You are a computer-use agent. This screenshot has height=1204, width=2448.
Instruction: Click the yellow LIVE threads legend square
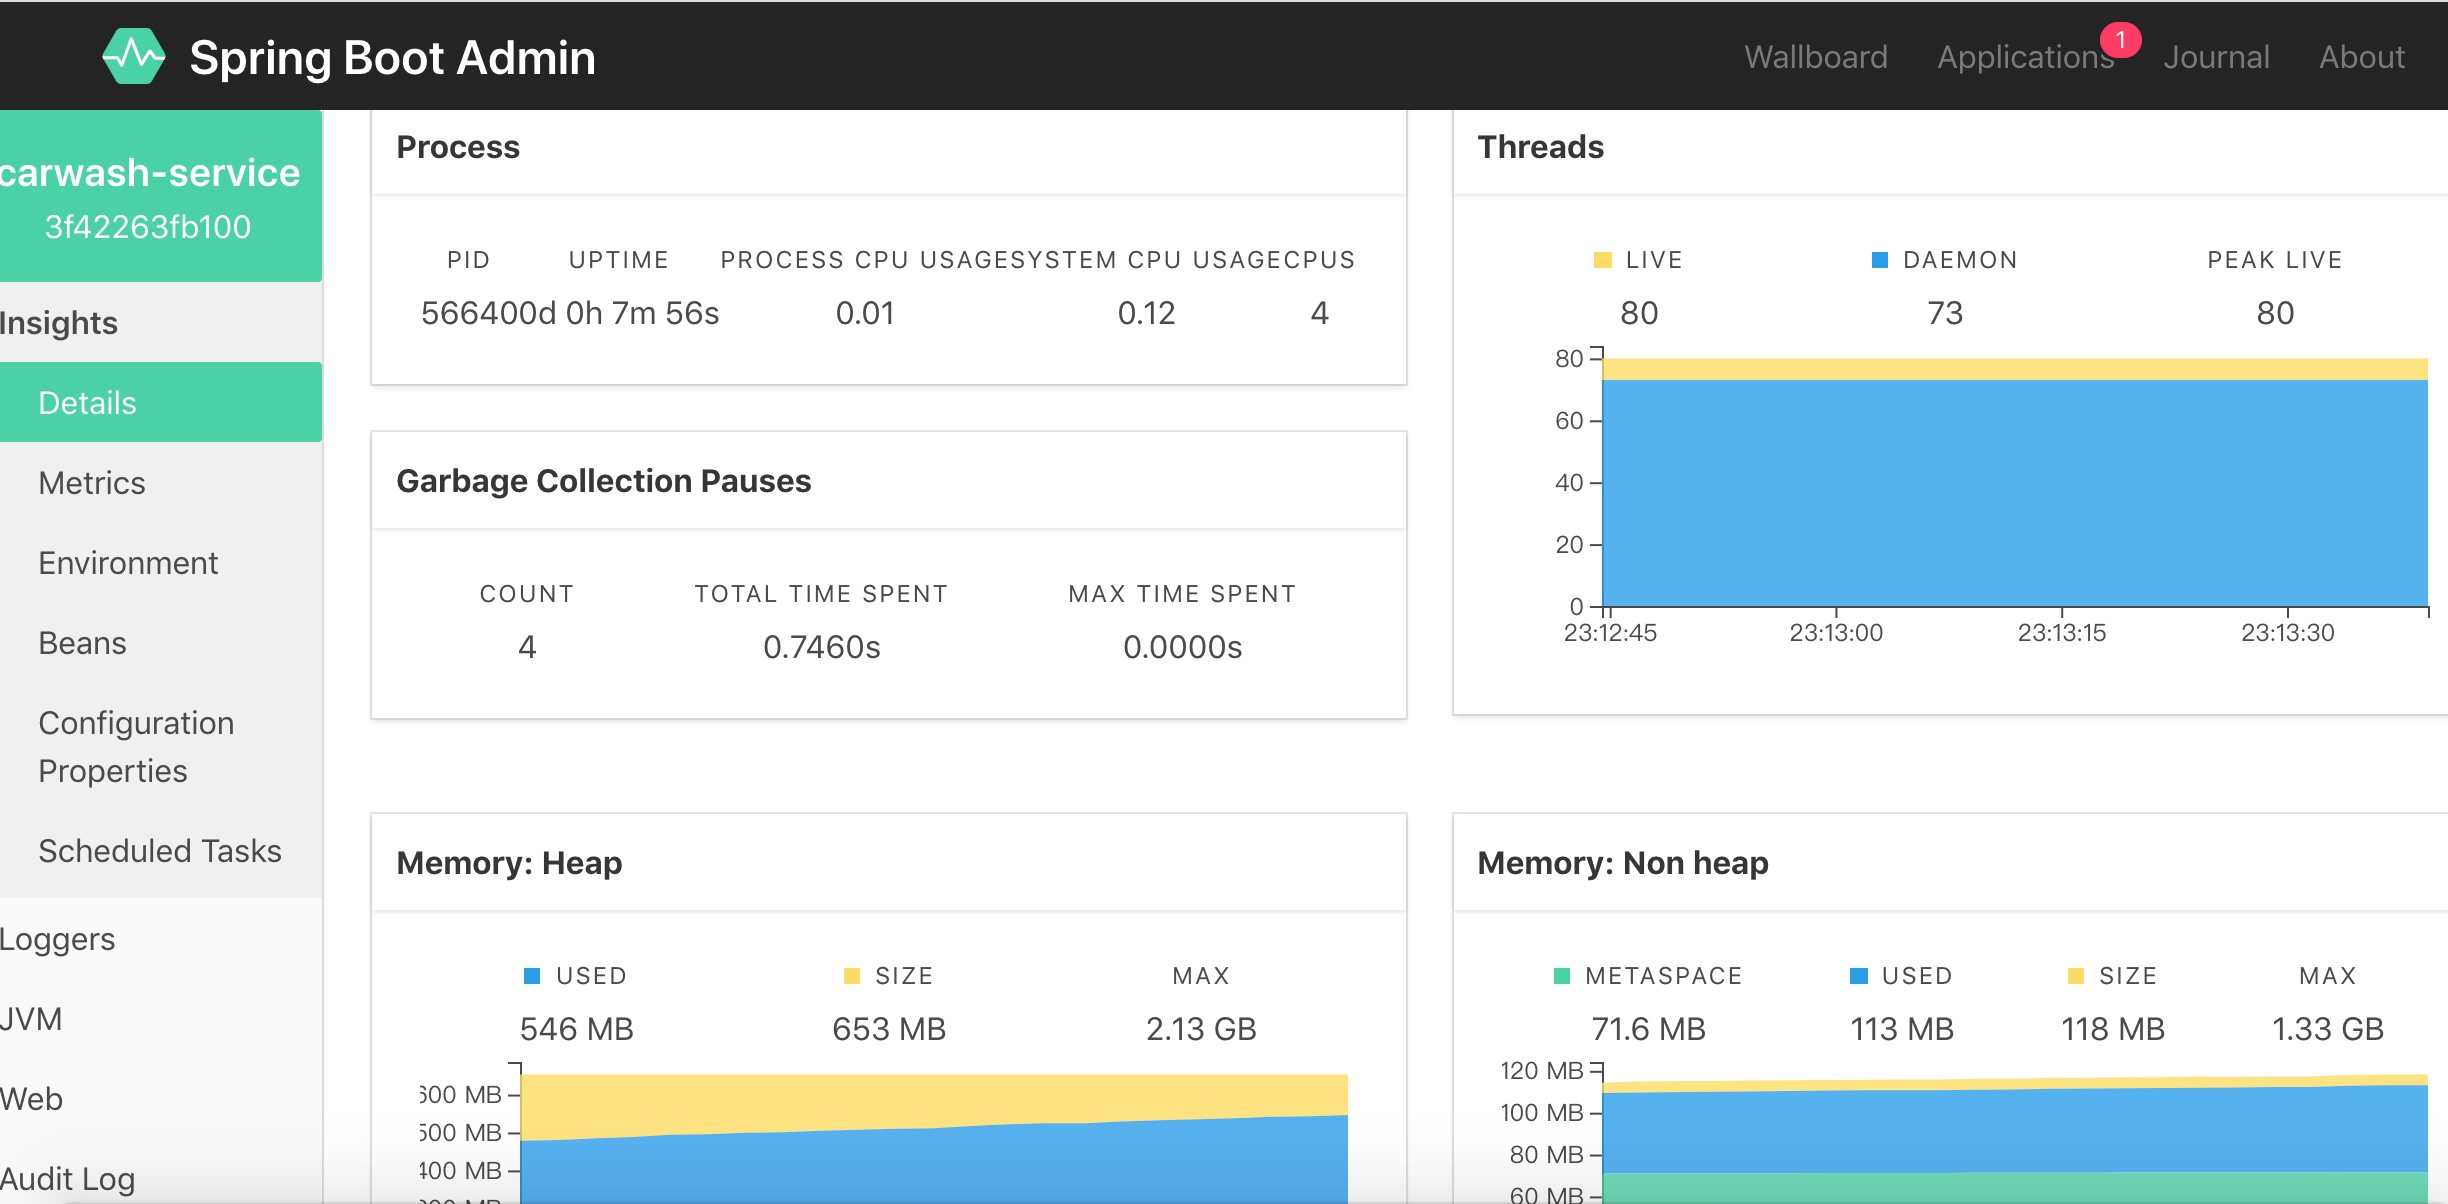pyautogui.click(x=1602, y=260)
